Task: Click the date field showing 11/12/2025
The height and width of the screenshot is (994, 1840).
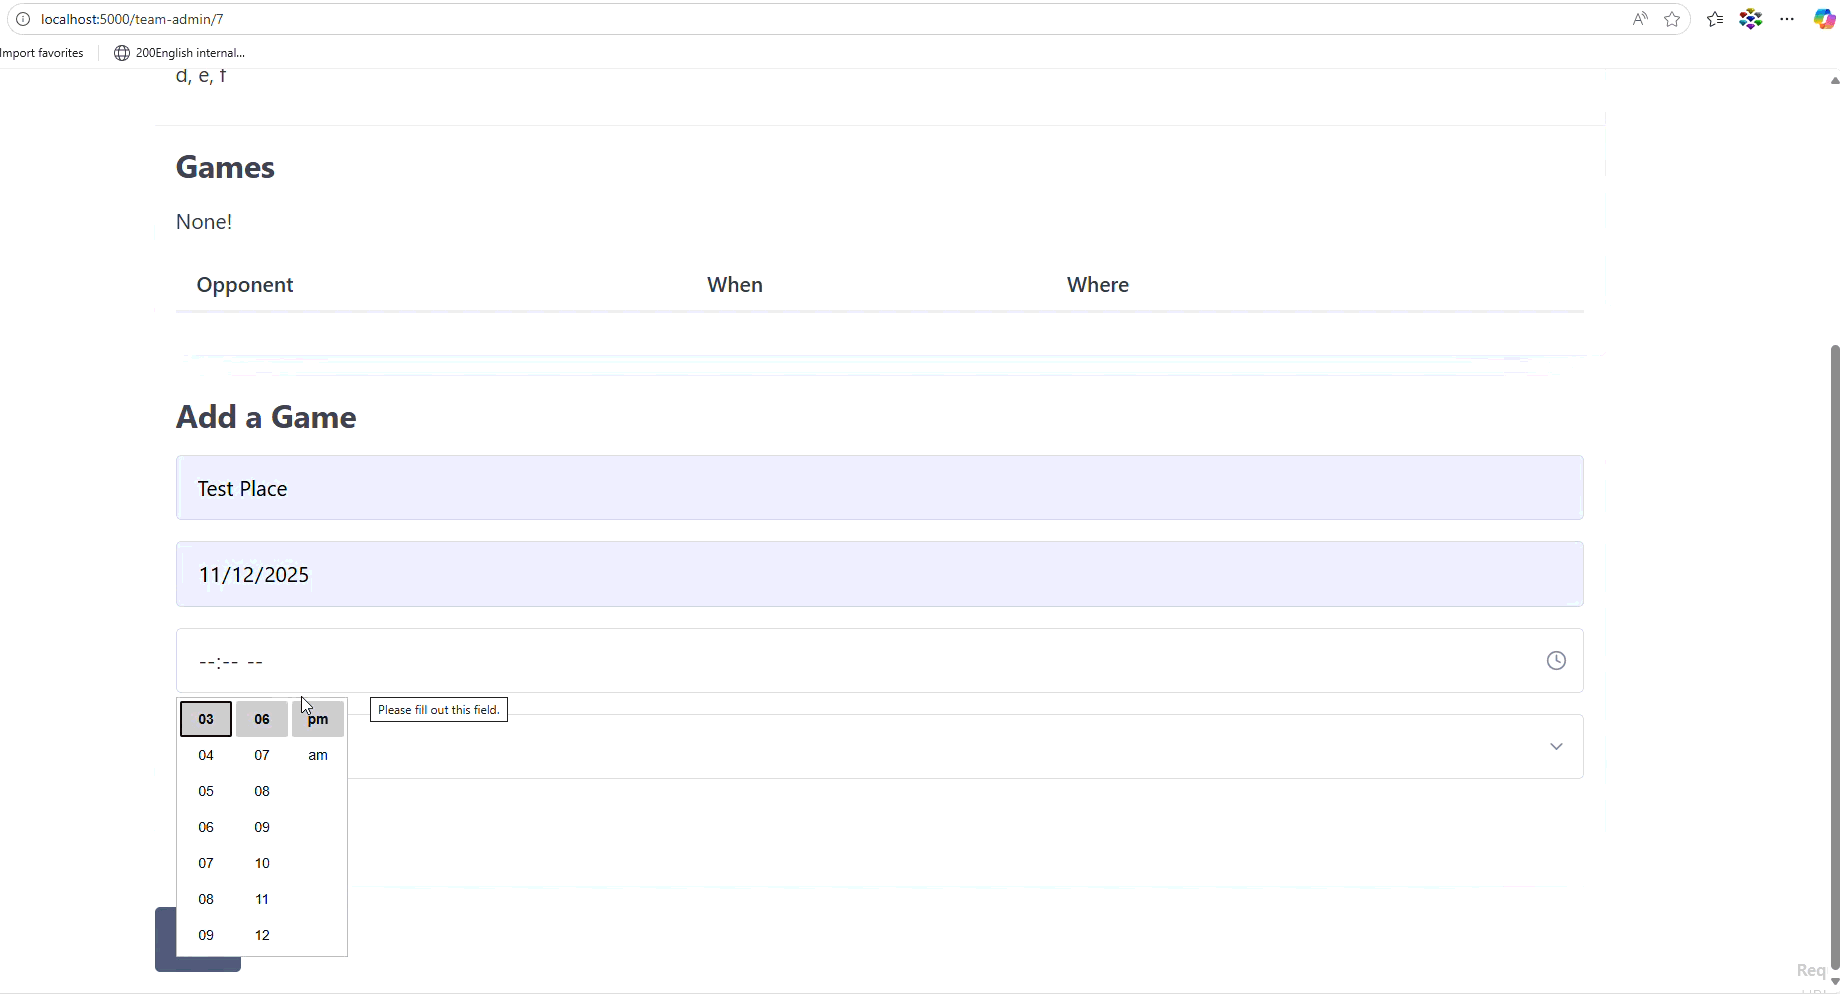Action: tap(879, 574)
